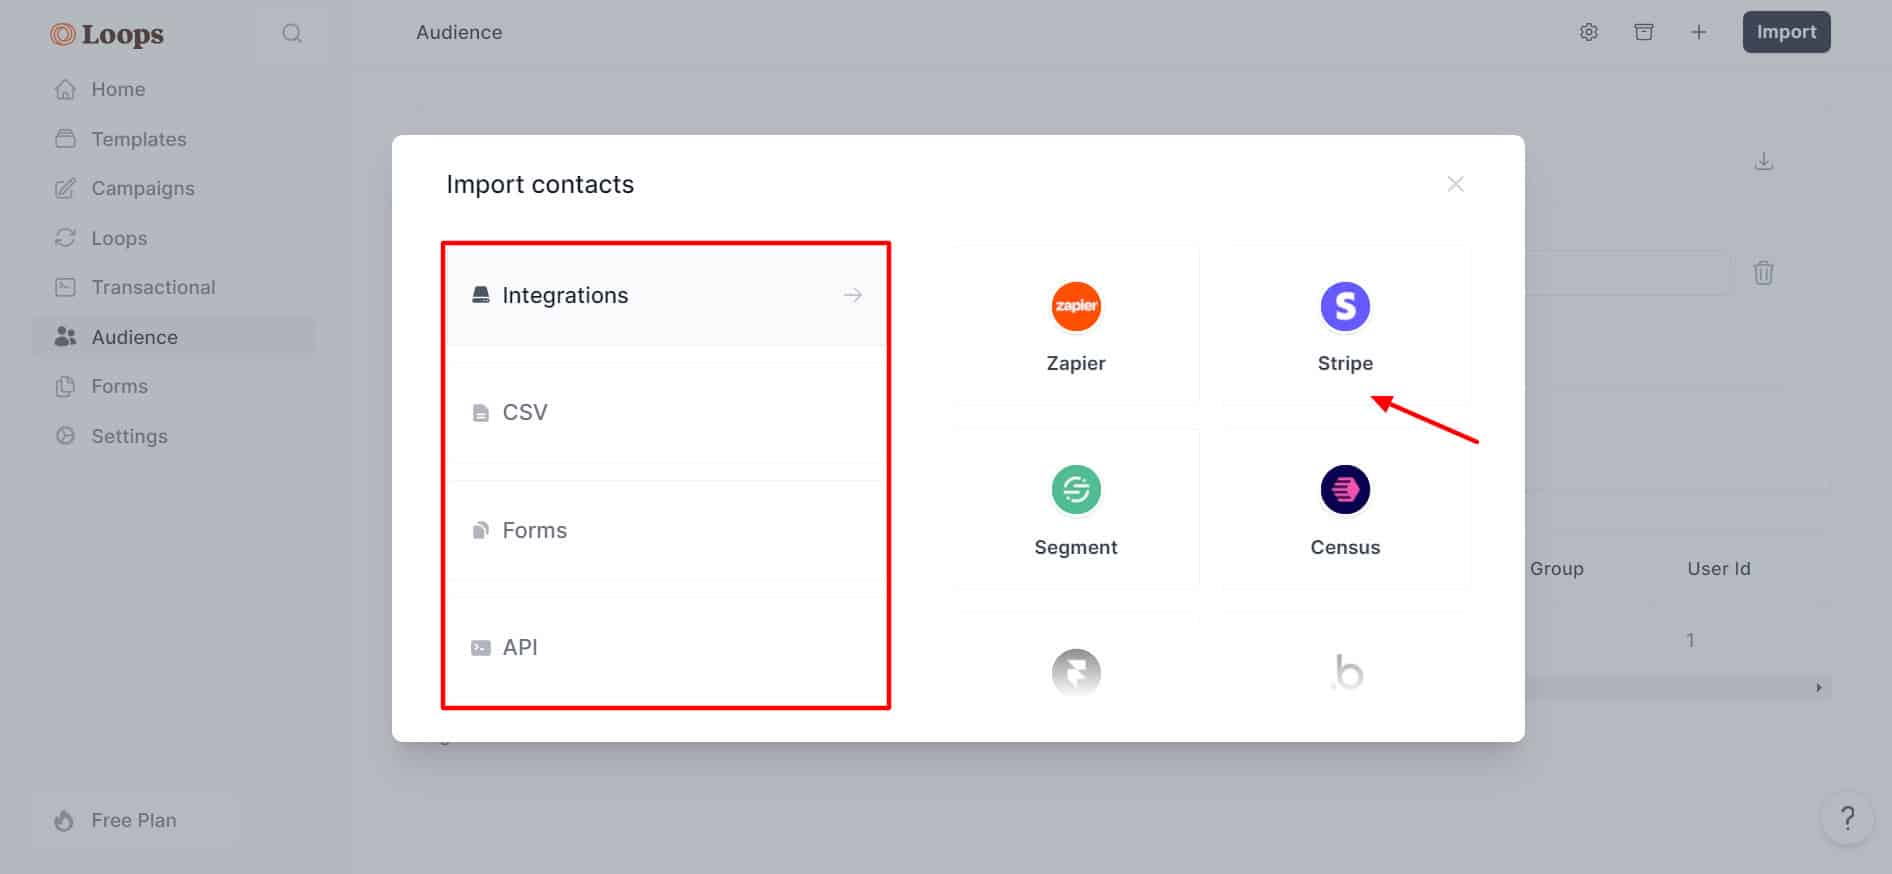The height and width of the screenshot is (874, 1892).
Task: Open the Free Plan button
Action: coord(134,820)
